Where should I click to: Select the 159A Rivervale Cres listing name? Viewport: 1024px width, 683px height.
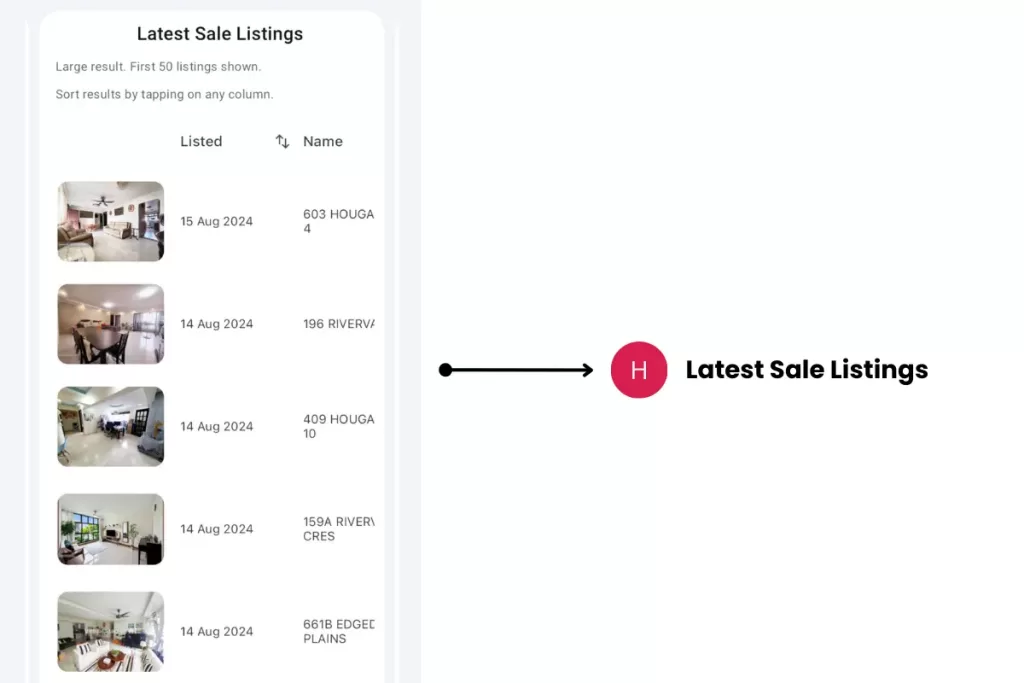(338, 529)
